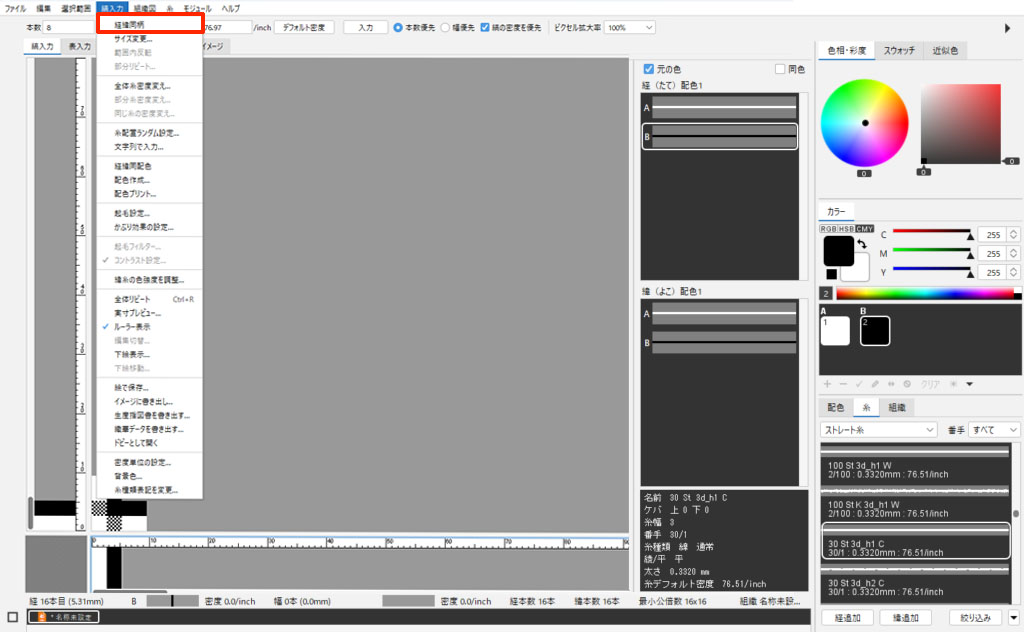
Task: Click the small black default-colors square icon
Action: (x=831, y=274)
